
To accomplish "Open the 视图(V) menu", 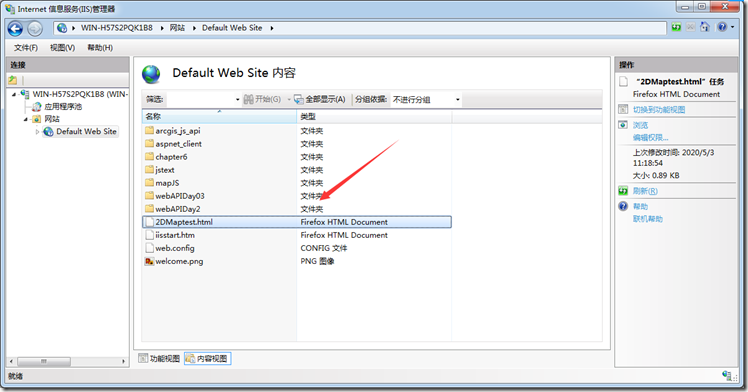I will point(62,48).
